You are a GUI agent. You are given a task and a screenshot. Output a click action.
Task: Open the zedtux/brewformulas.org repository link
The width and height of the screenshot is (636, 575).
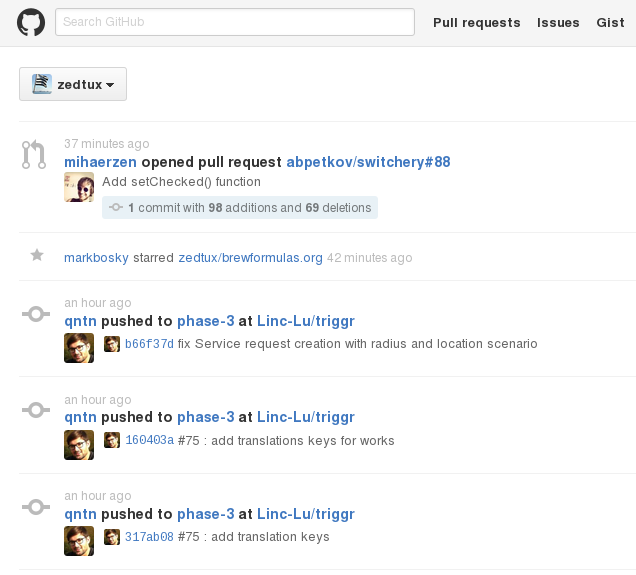click(250, 258)
